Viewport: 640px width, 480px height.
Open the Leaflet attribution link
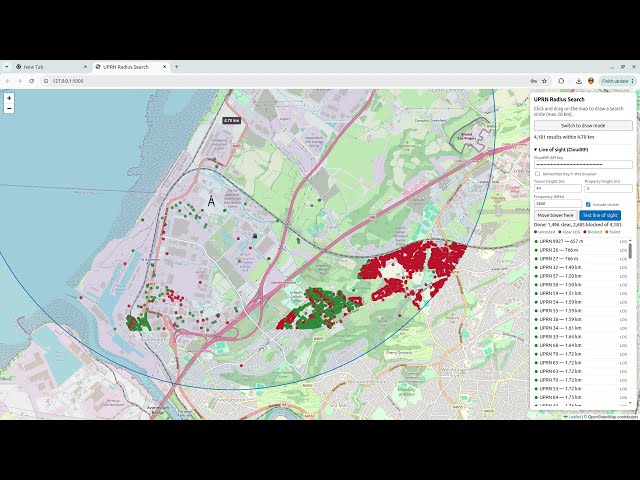tap(574, 417)
